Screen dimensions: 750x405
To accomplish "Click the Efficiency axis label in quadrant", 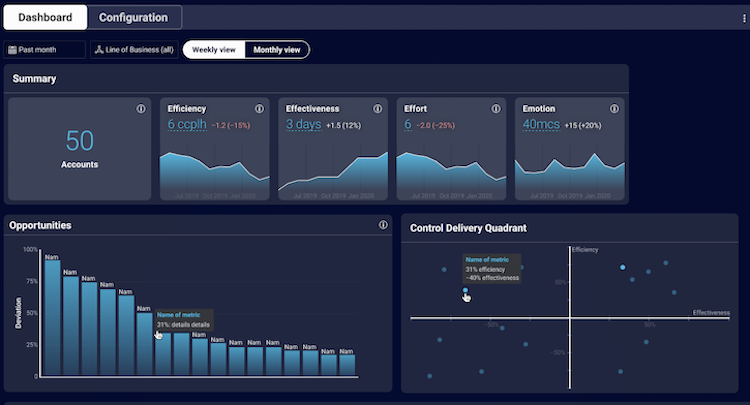I will 585,250.
